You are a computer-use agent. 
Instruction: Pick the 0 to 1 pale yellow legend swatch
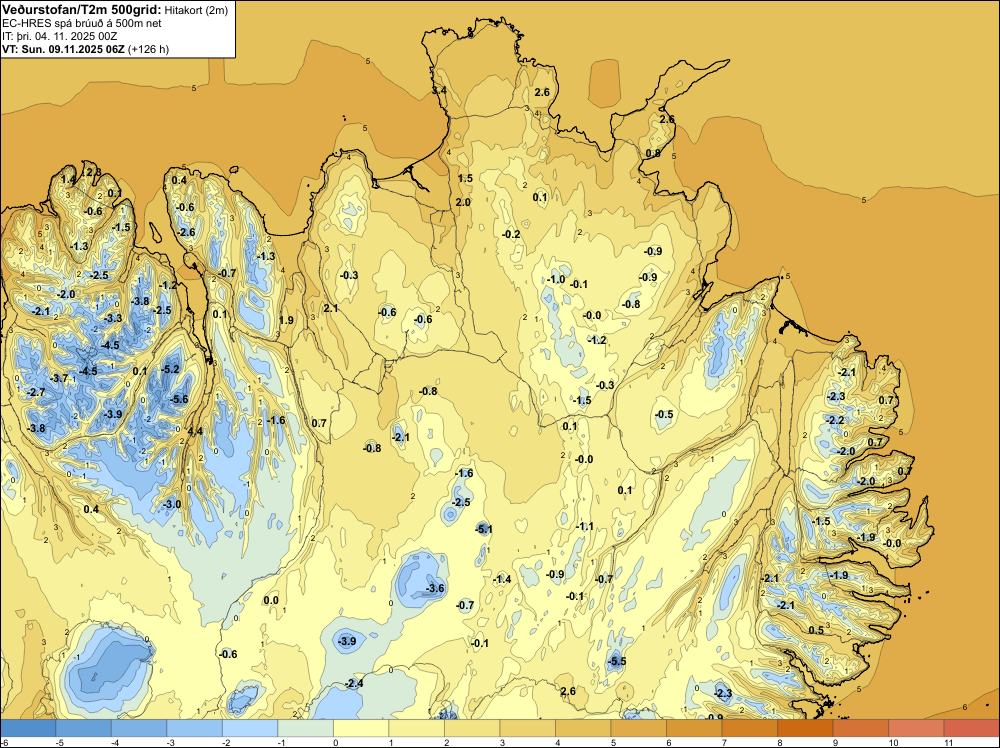(x=361, y=728)
